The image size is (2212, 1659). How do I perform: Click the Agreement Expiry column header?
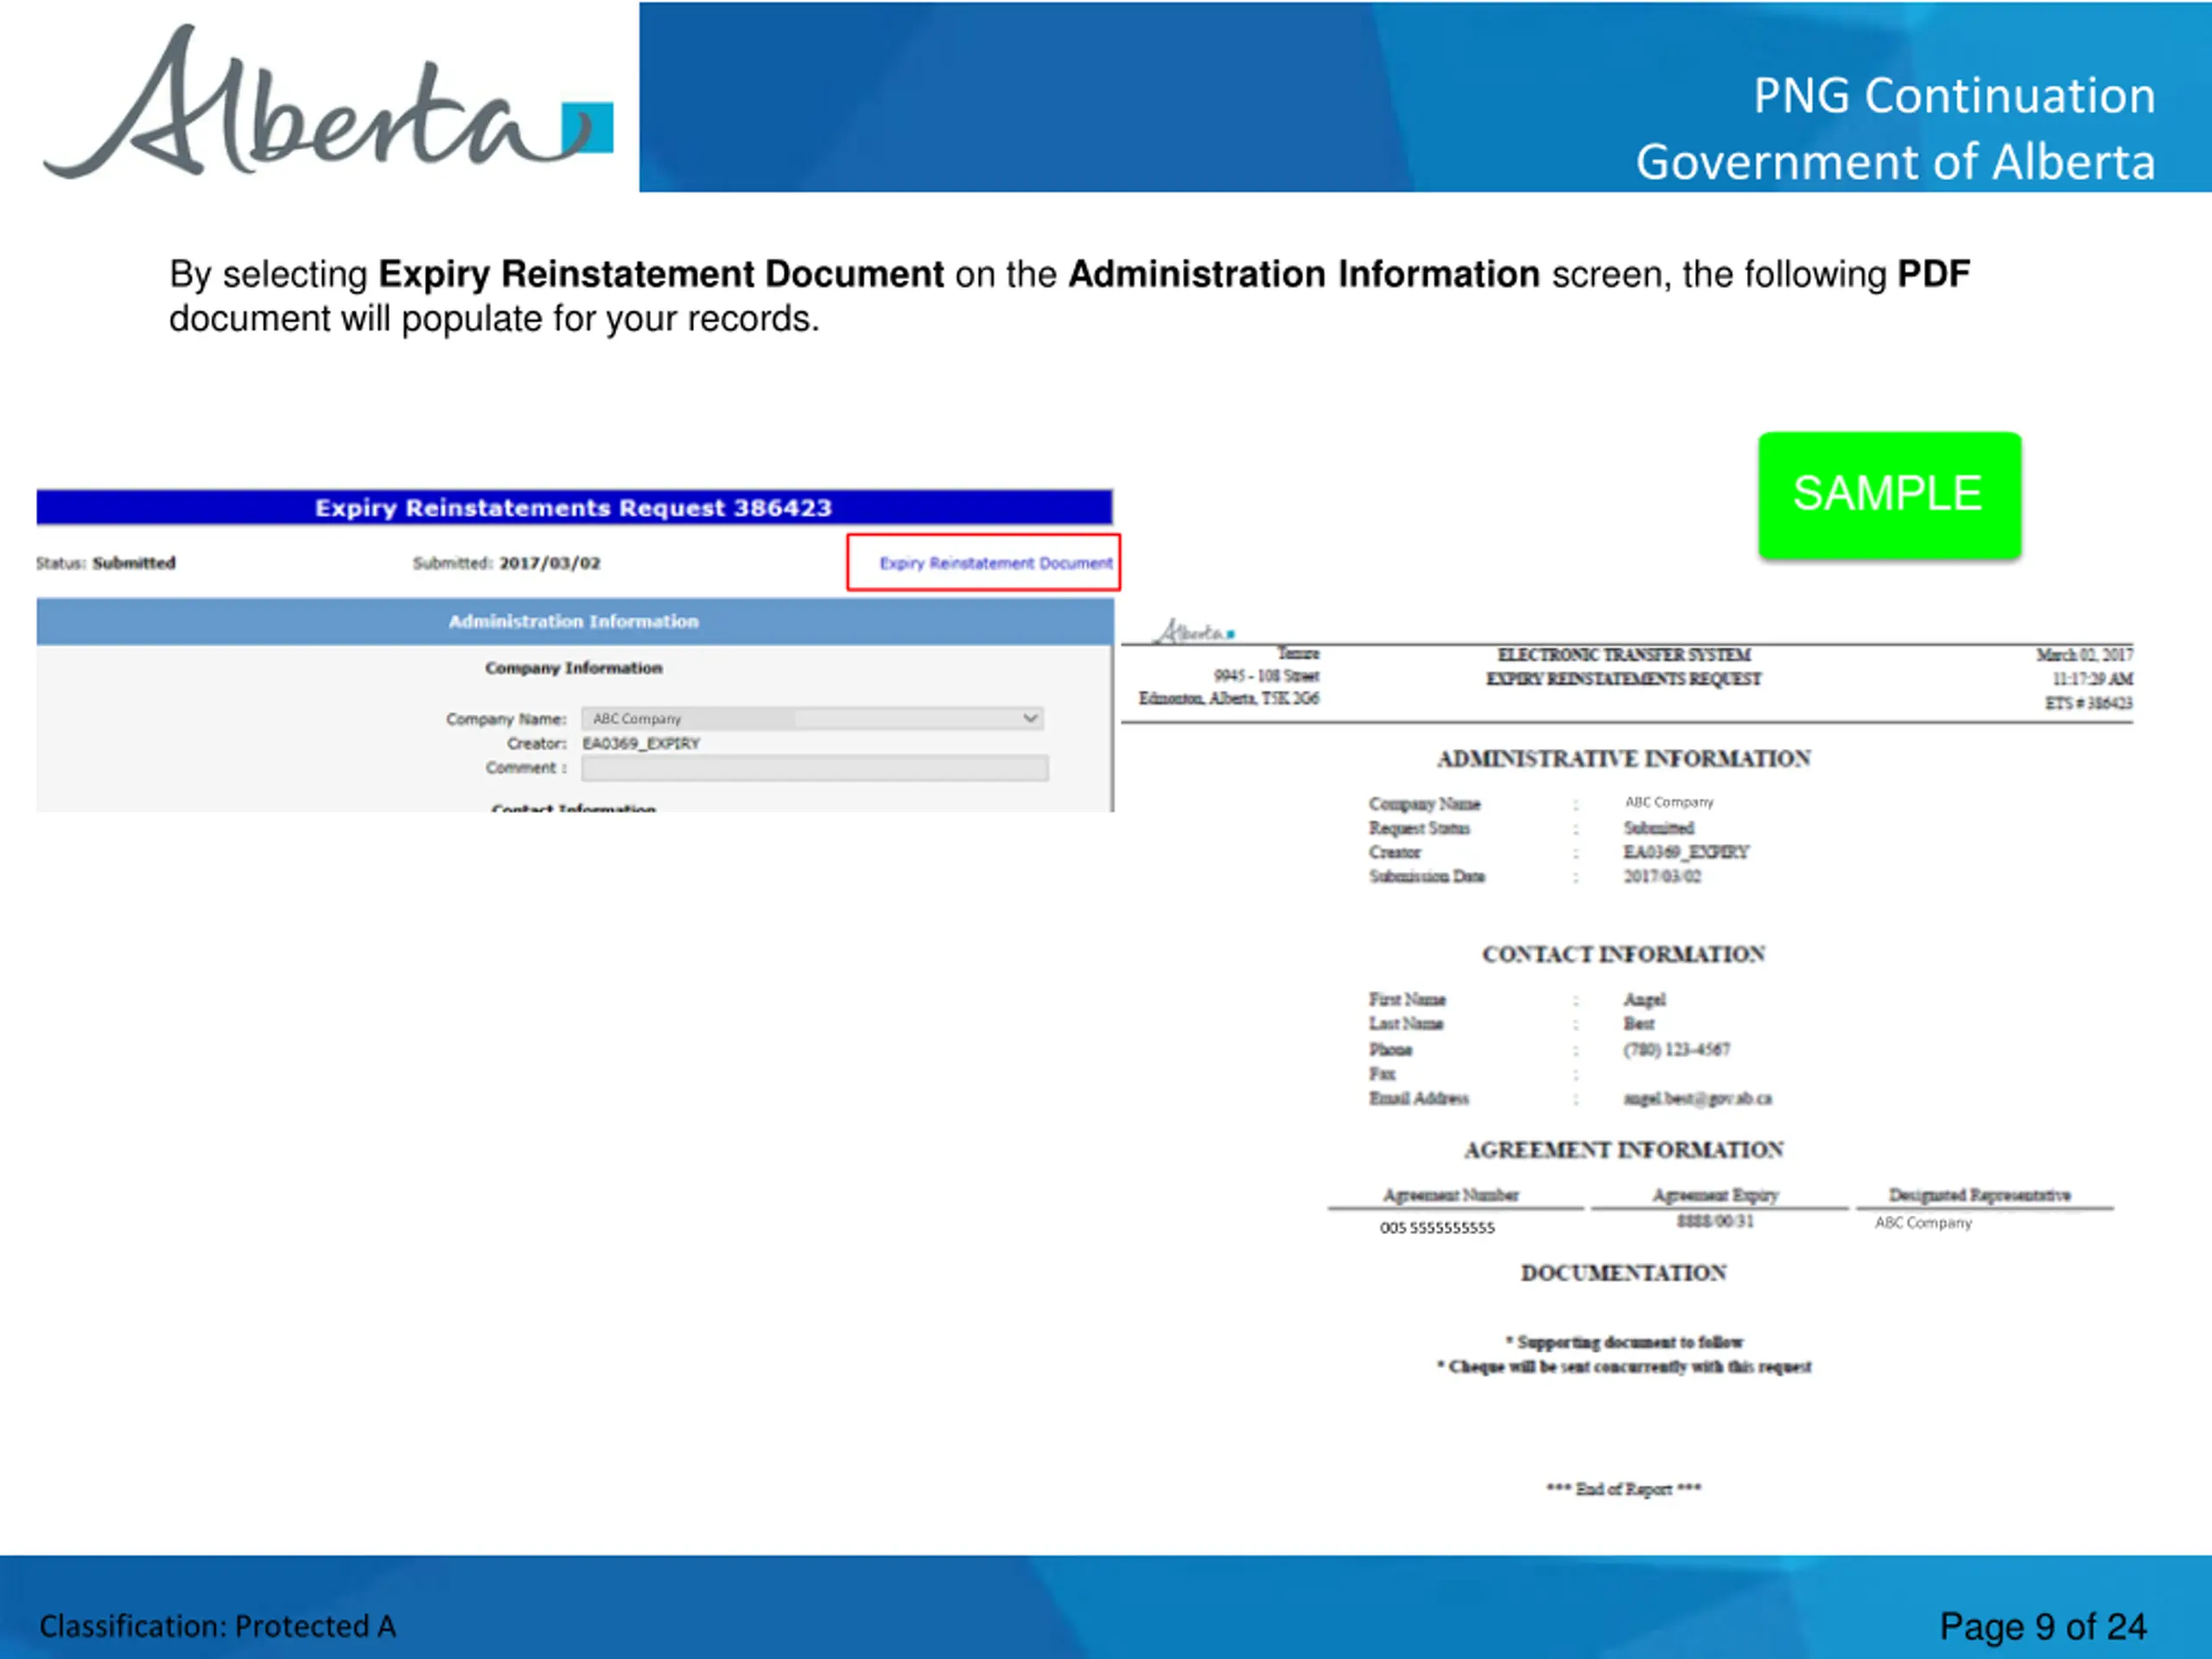click(1715, 1195)
